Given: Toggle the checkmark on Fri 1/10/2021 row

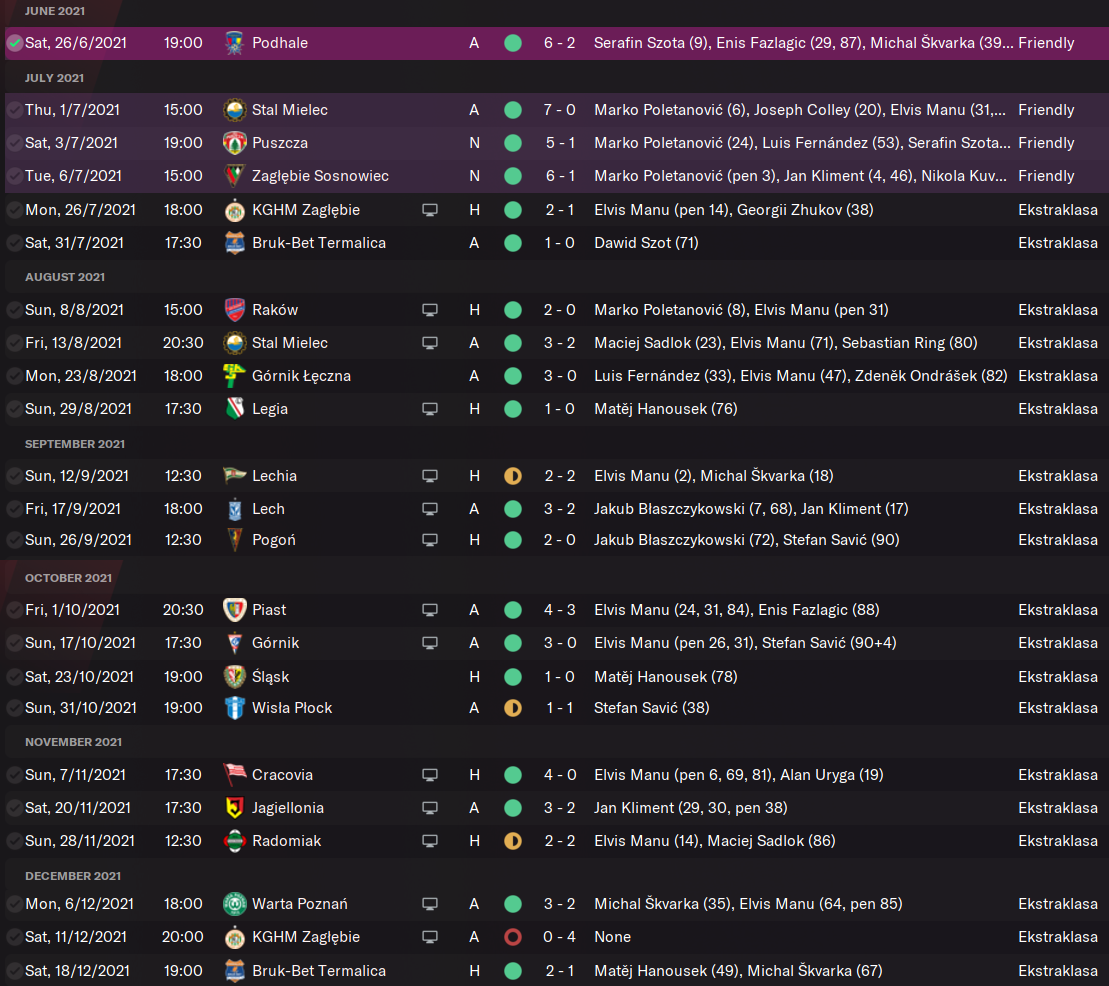Looking at the screenshot, I should 14,610.
